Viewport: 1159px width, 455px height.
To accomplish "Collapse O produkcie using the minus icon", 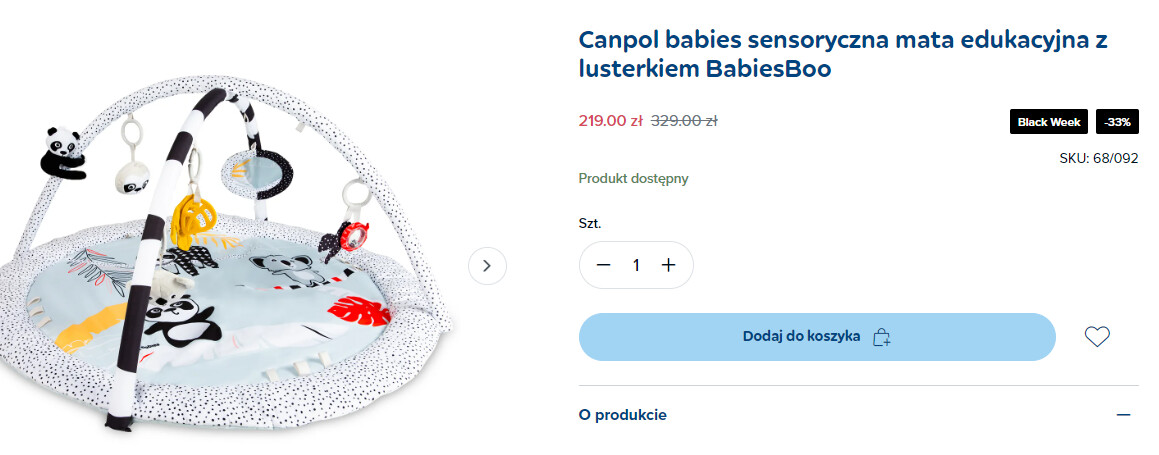I will pyautogui.click(x=1123, y=415).
